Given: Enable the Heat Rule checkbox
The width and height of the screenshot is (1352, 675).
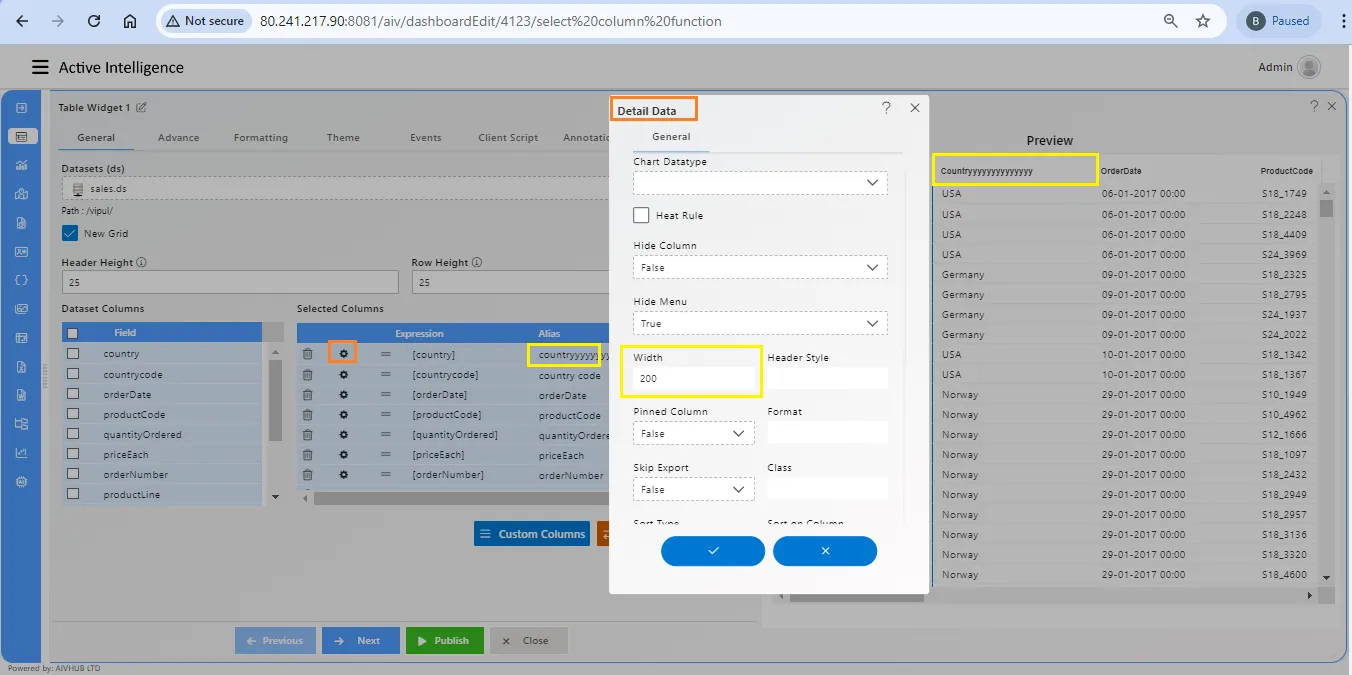Looking at the screenshot, I should 641,215.
